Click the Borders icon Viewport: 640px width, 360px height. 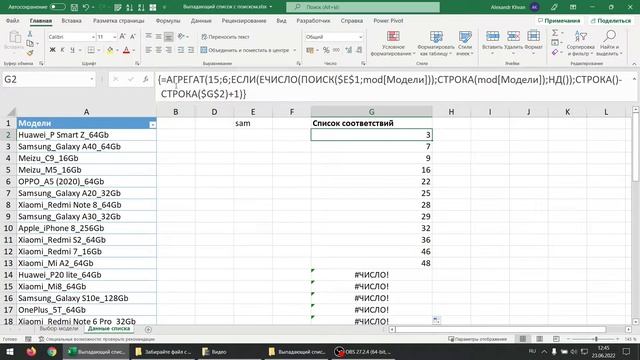(x=91, y=50)
